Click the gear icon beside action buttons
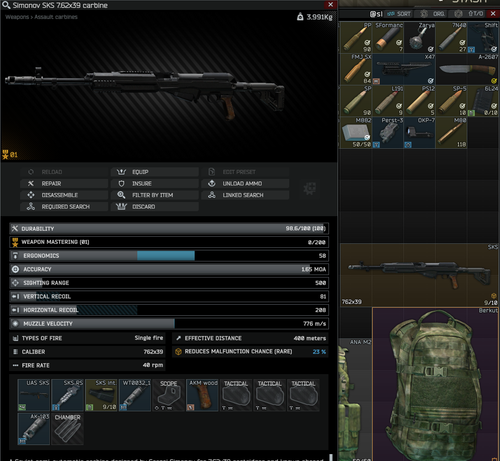The height and width of the screenshot is (461, 500). [x=310, y=189]
